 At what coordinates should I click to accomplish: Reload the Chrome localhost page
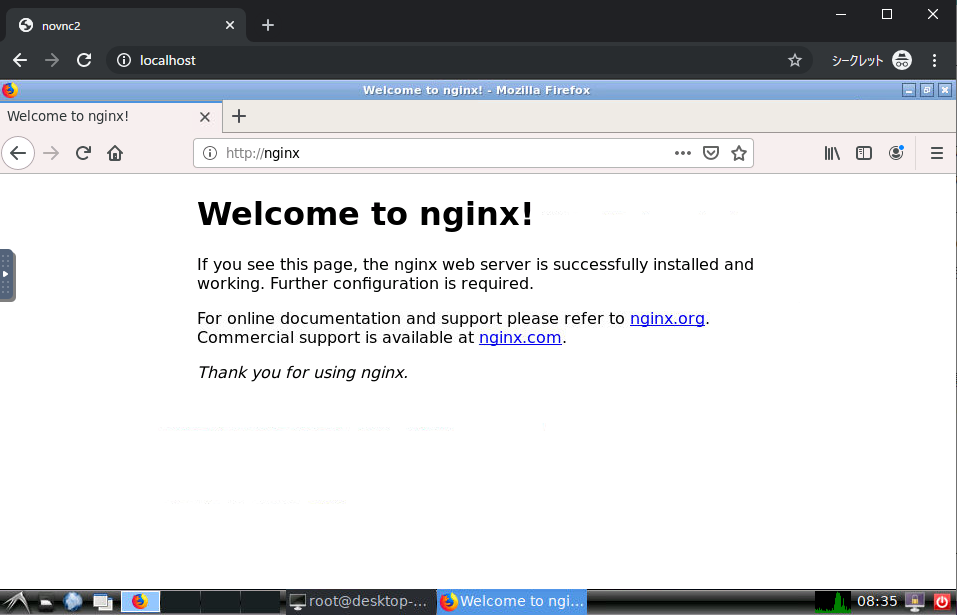tap(84, 60)
